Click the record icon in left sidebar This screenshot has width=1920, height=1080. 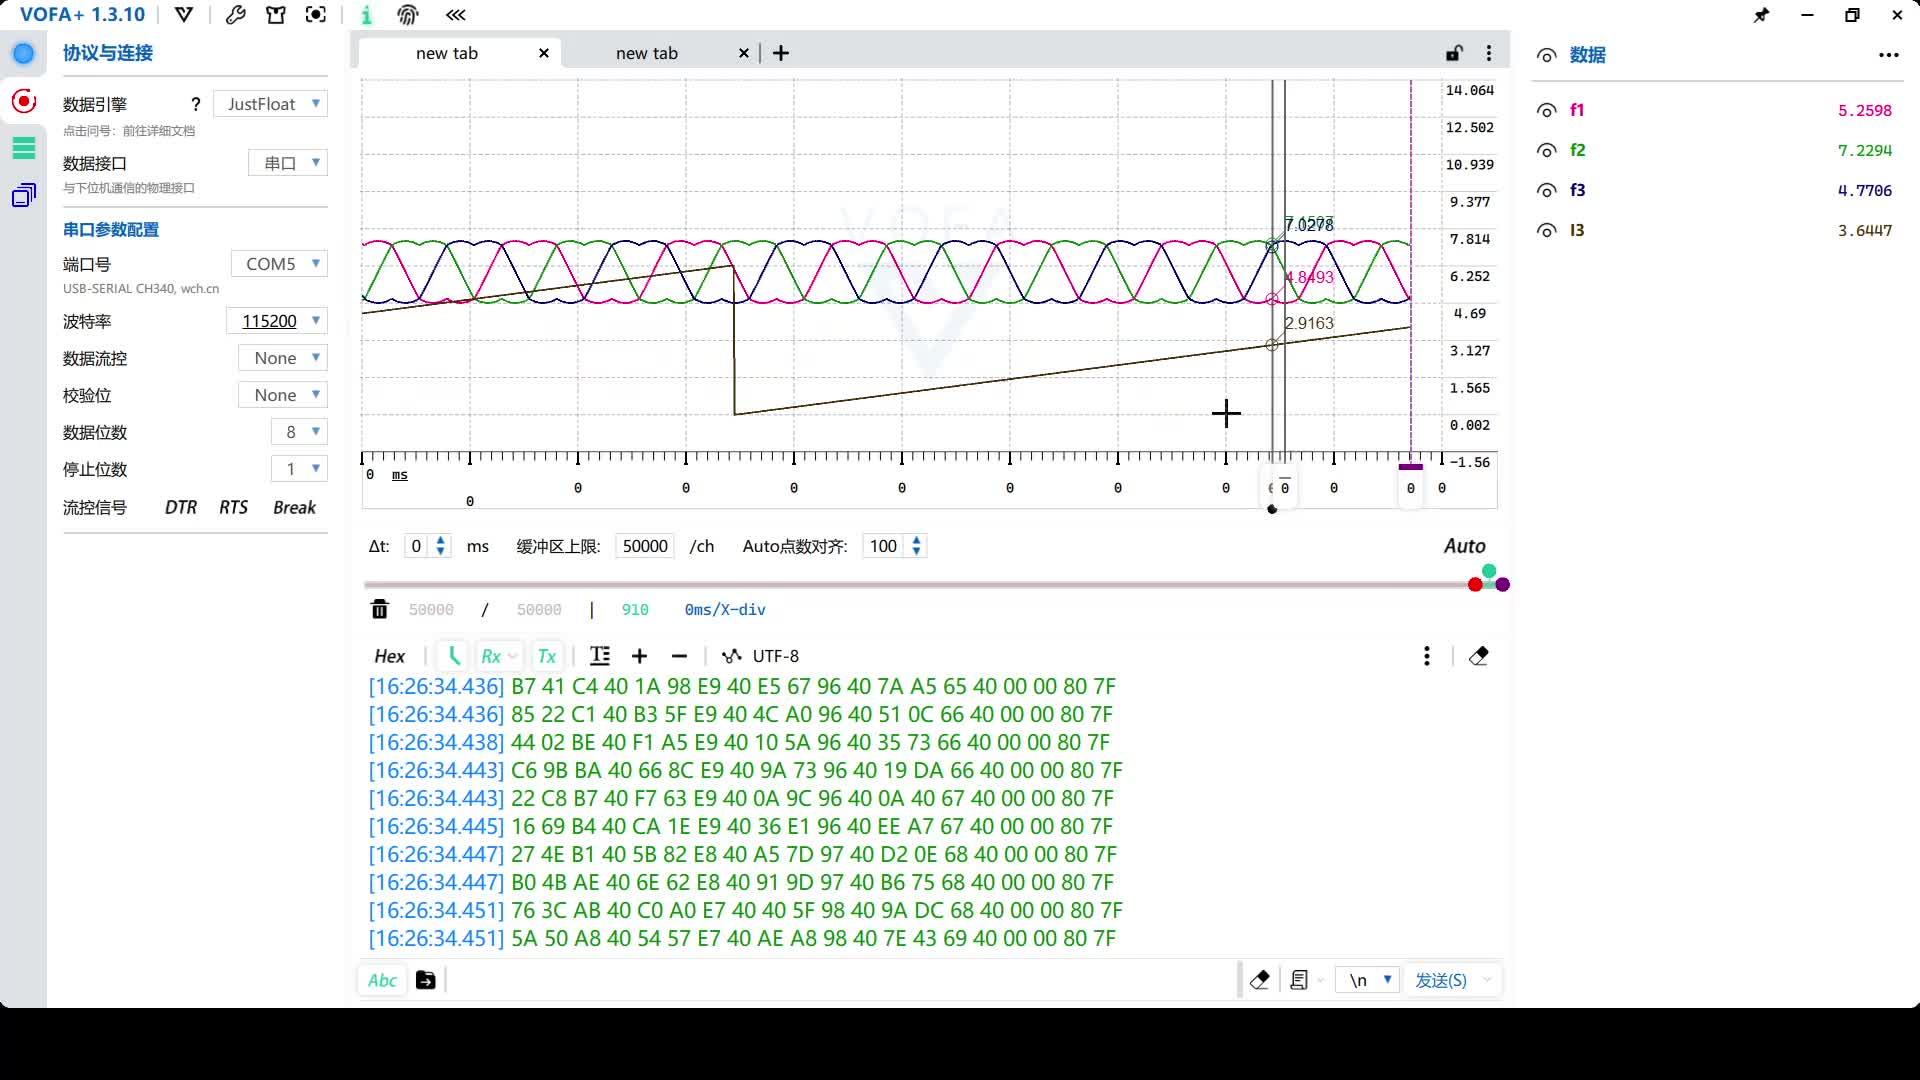[x=22, y=100]
